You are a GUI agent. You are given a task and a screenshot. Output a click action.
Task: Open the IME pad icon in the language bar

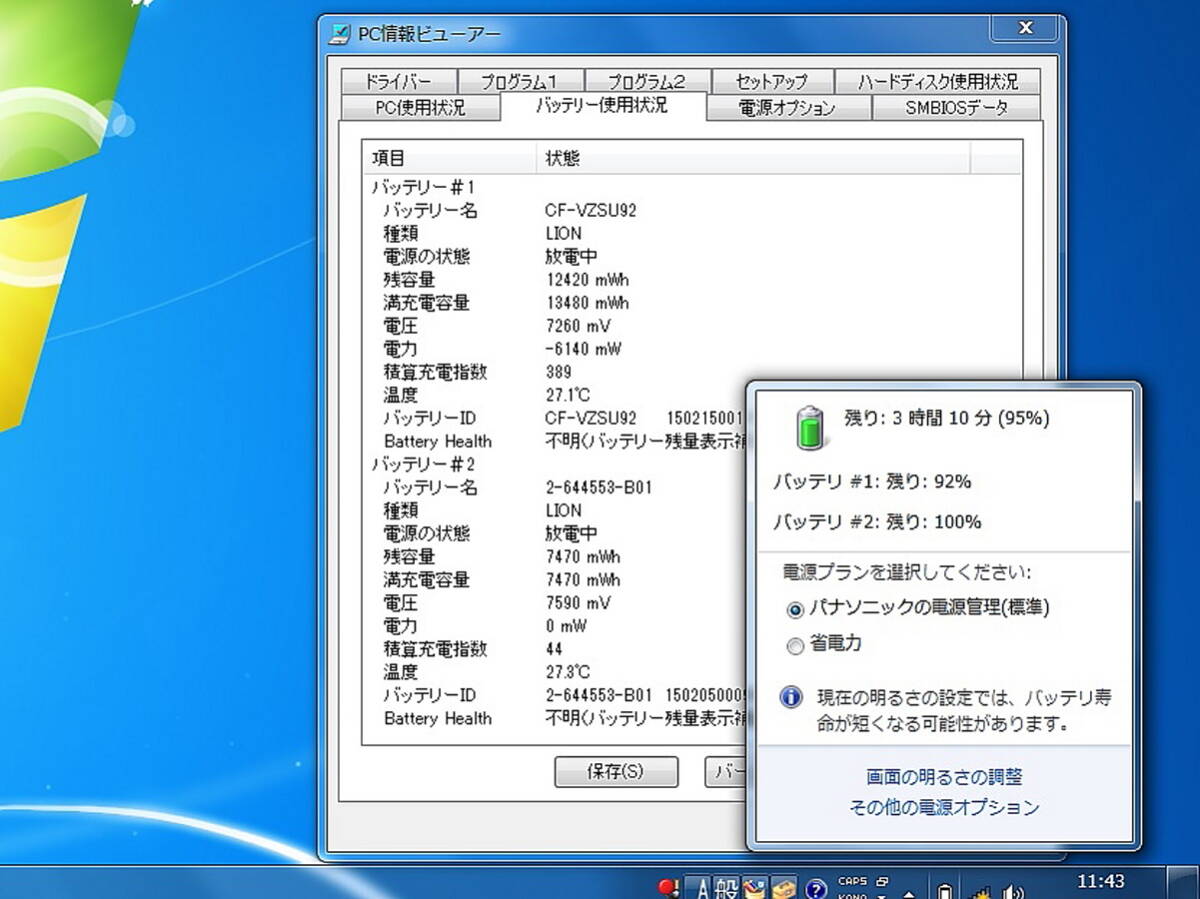[x=754, y=888]
